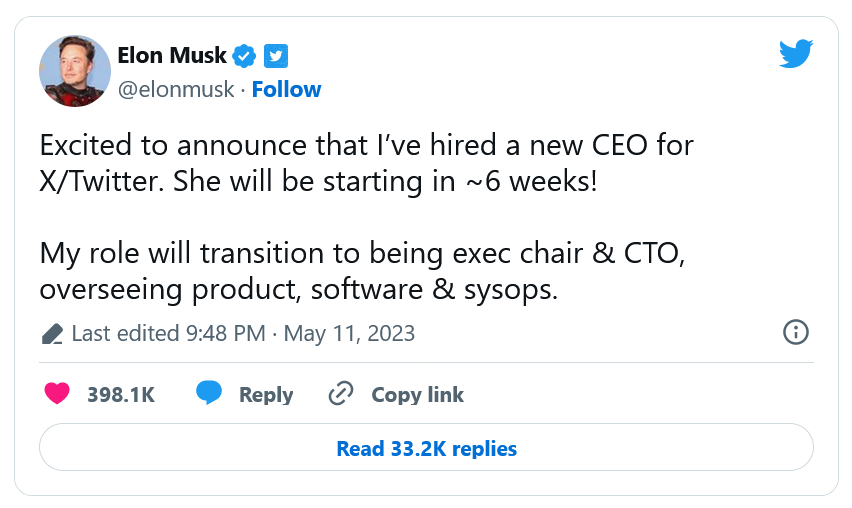The image size is (852, 508).
Task: Click the Reply text label
Action: pyautogui.click(x=266, y=394)
